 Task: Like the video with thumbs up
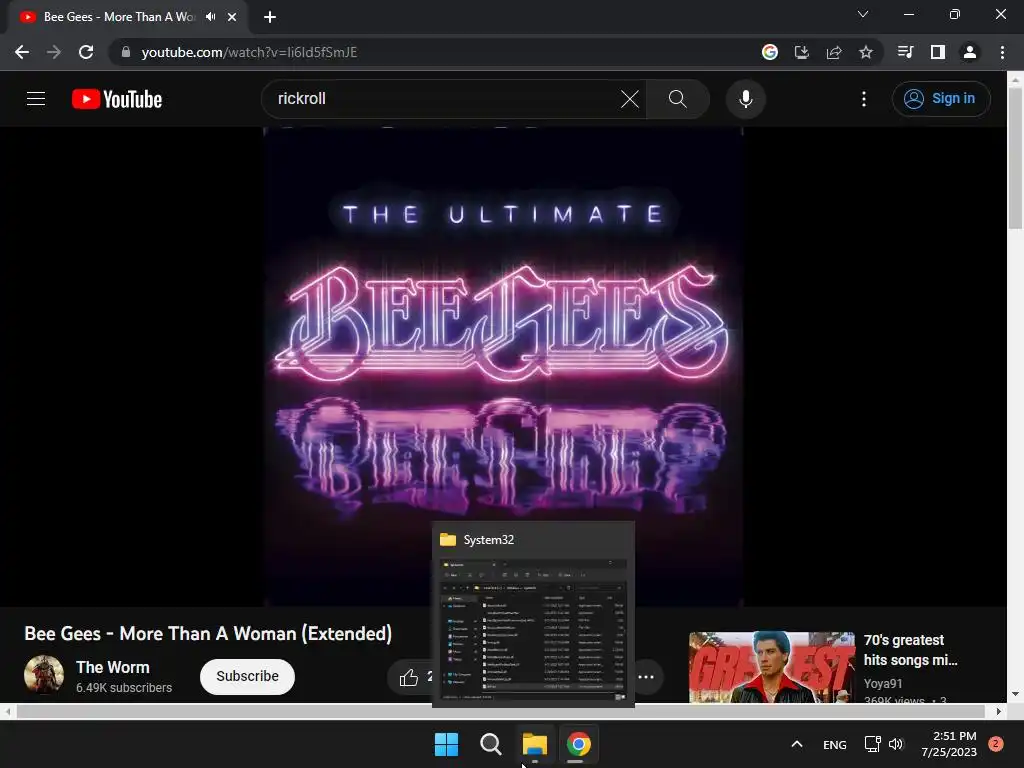tap(409, 678)
